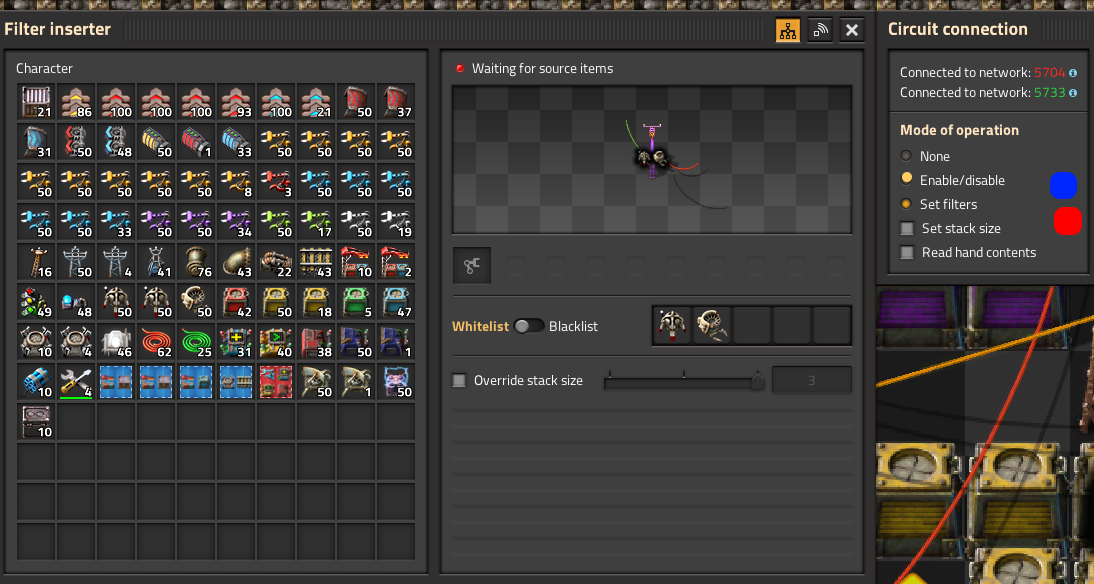Pick the white inserter stack of 19
This screenshot has height=584, width=1094.
pos(396,223)
